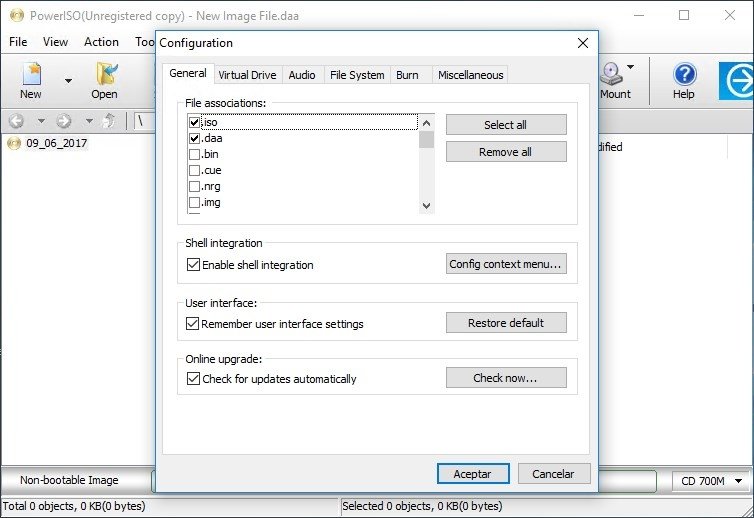Click the Restore default button
754x518 pixels.
tap(506, 323)
